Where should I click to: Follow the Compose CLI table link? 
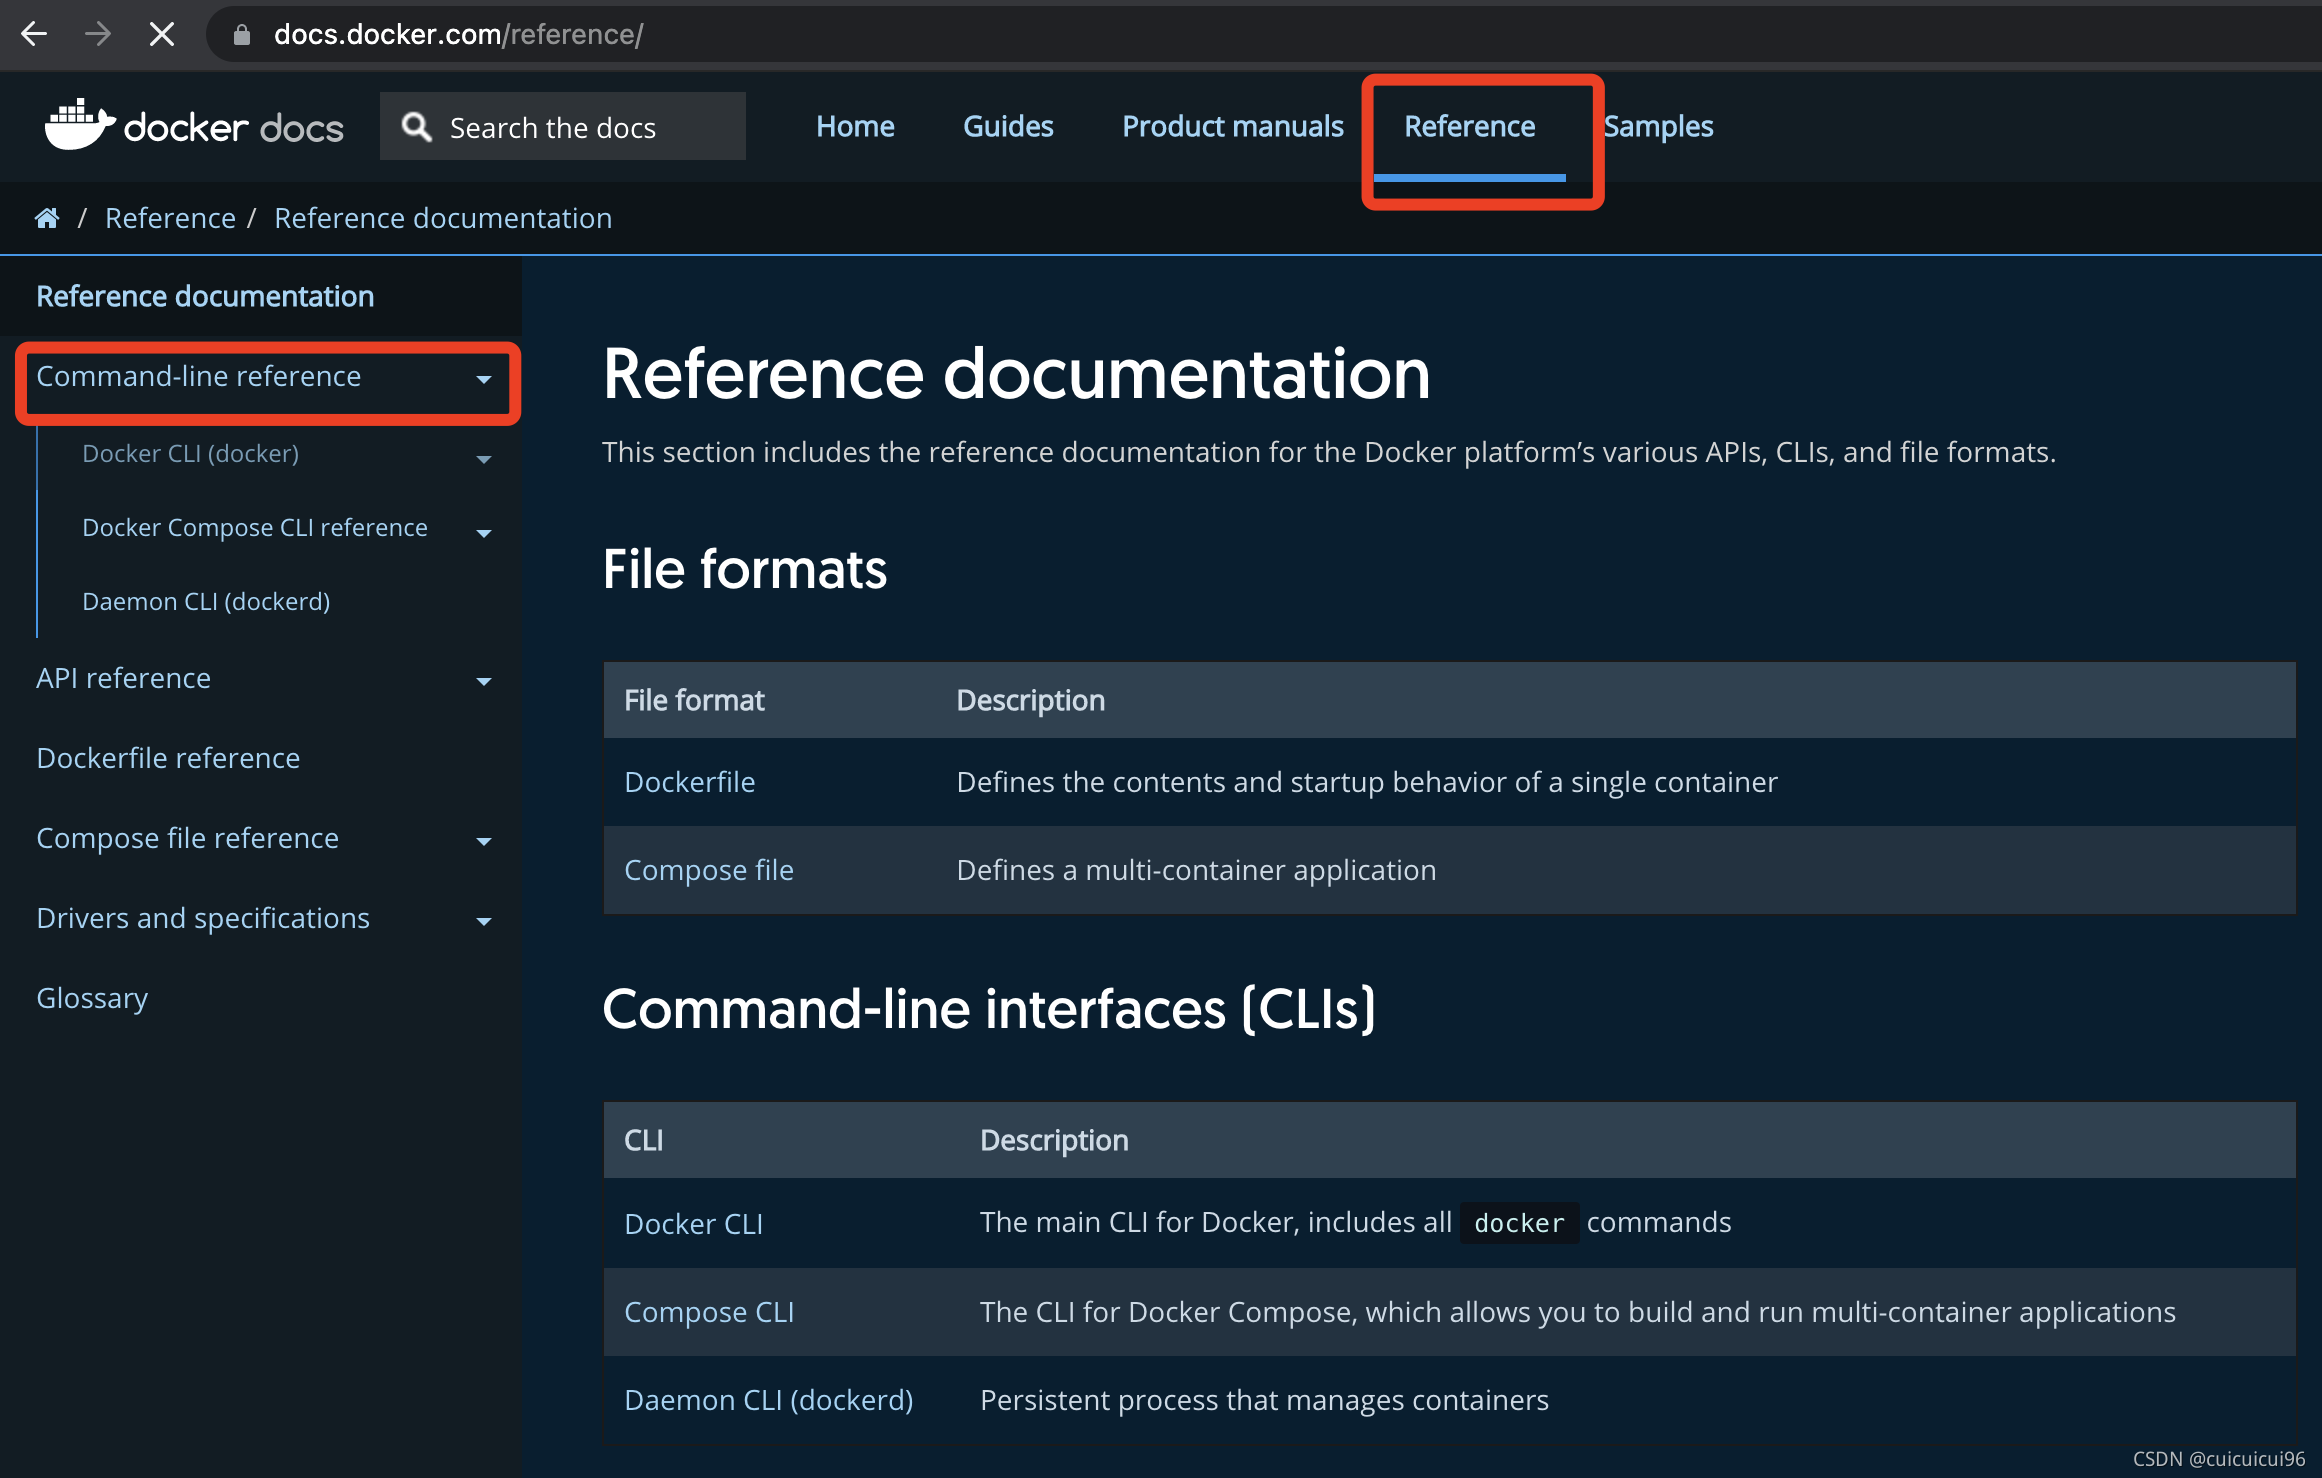[709, 1312]
